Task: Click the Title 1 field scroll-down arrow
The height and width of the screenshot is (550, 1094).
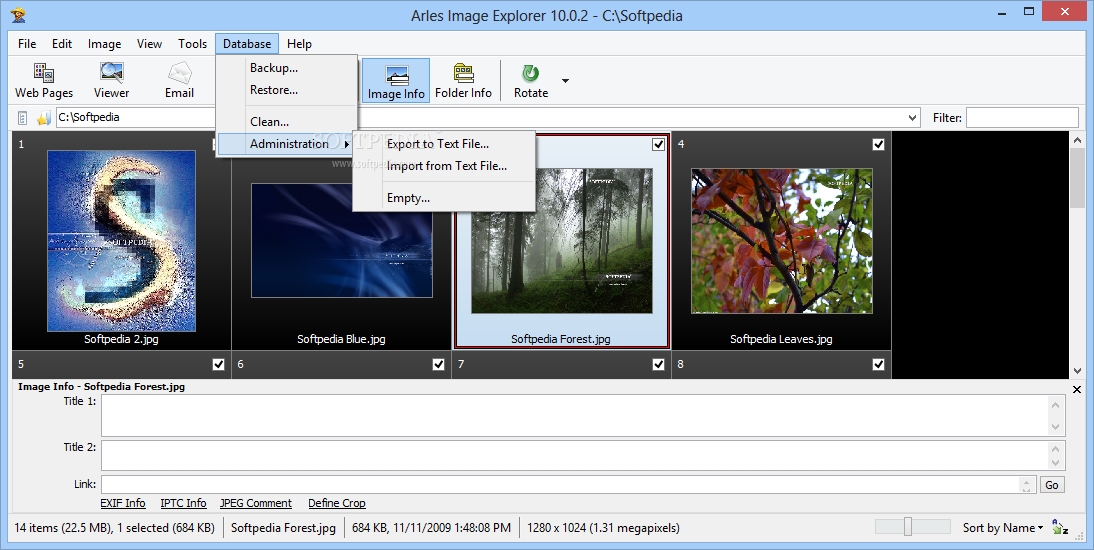Action: click(x=1055, y=426)
